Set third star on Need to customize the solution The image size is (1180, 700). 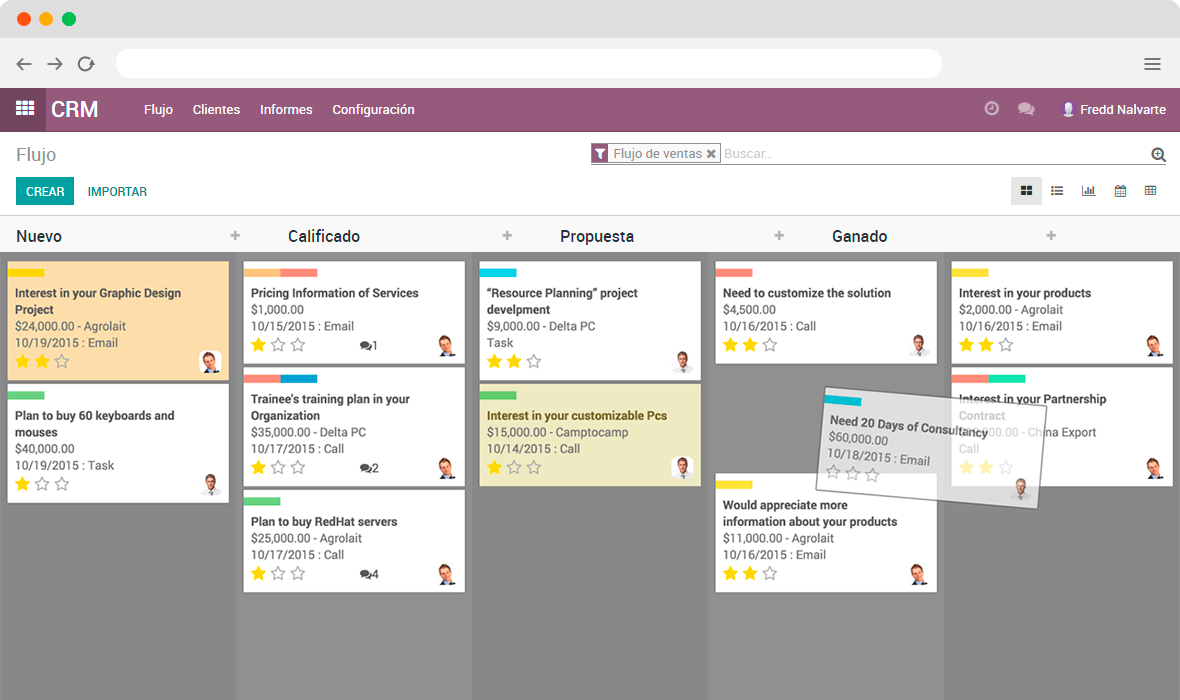(769, 344)
